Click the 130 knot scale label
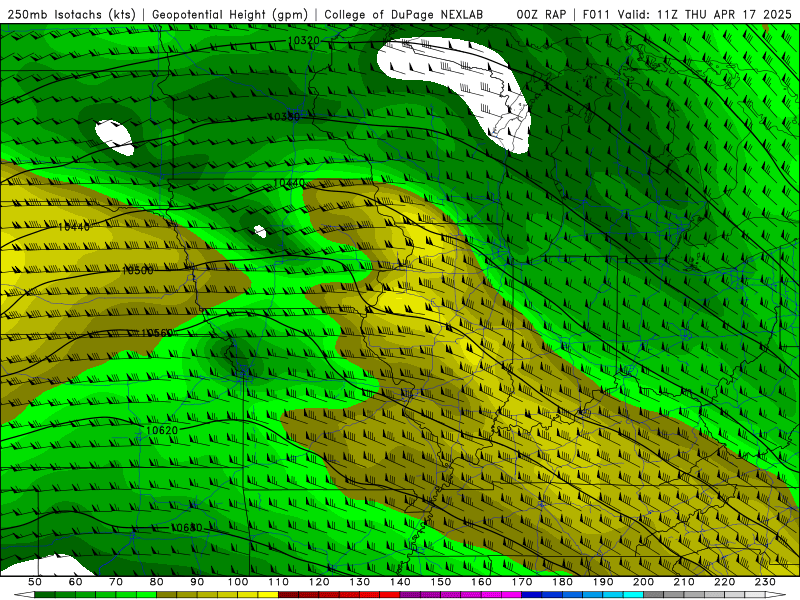This screenshot has width=800, height=600. tap(360, 582)
